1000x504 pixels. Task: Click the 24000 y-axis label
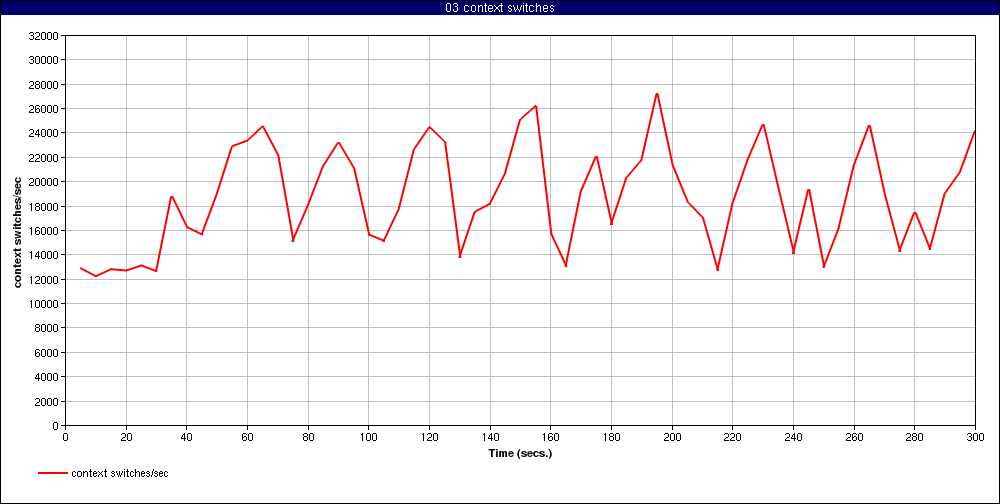click(x=45, y=133)
